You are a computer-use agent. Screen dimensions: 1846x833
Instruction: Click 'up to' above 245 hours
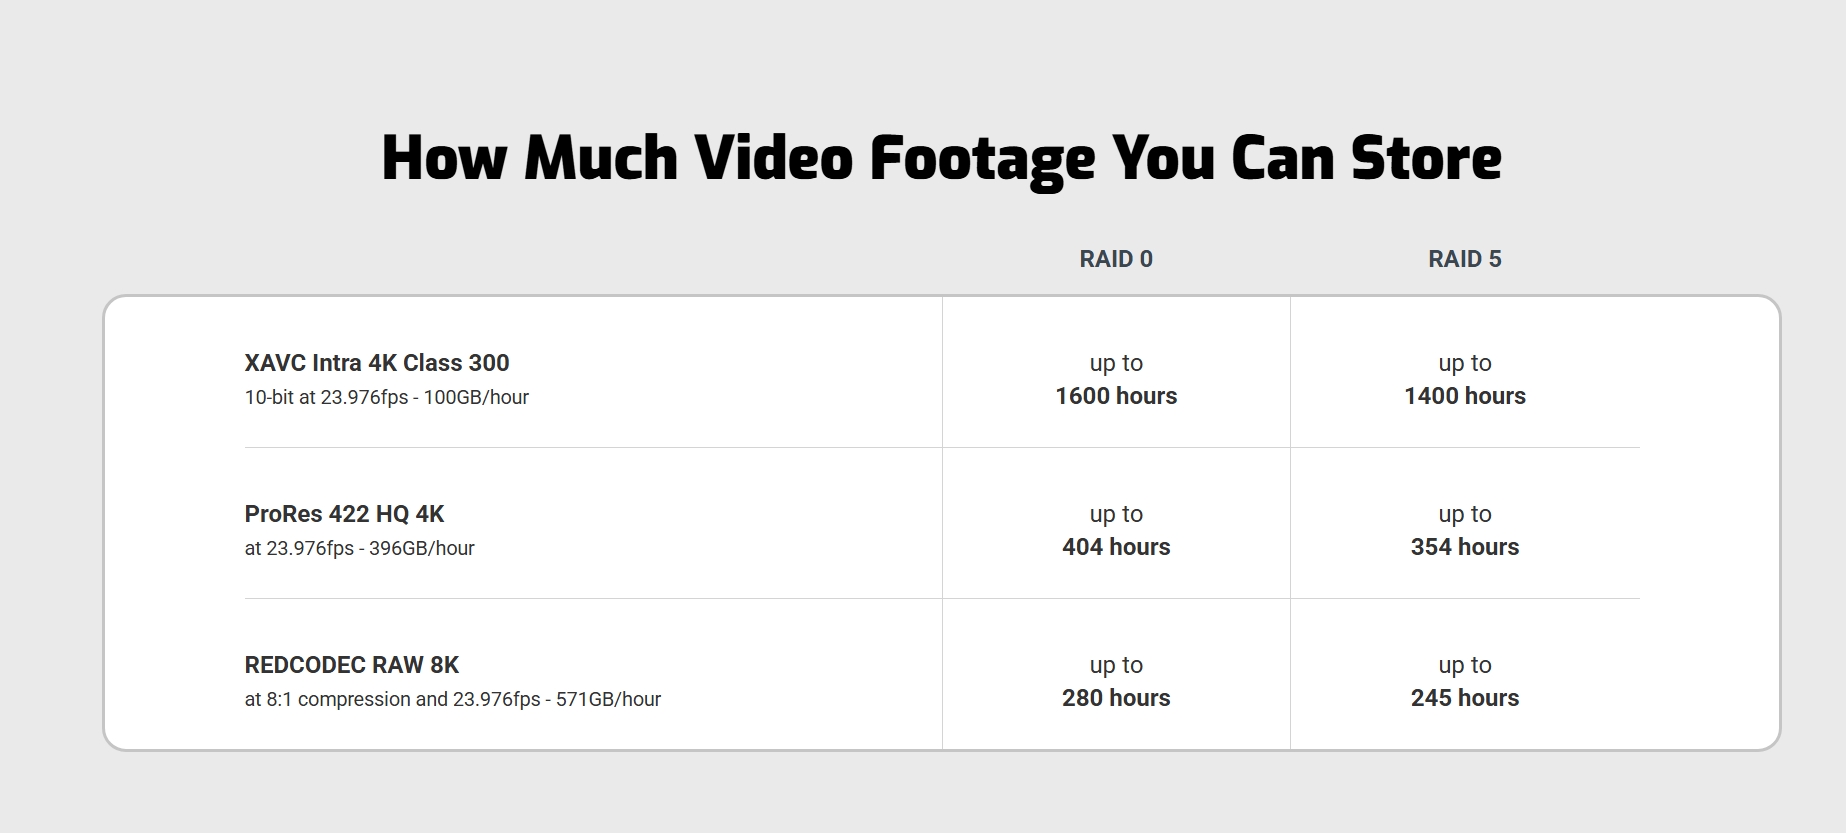click(x=1464, y=665)
